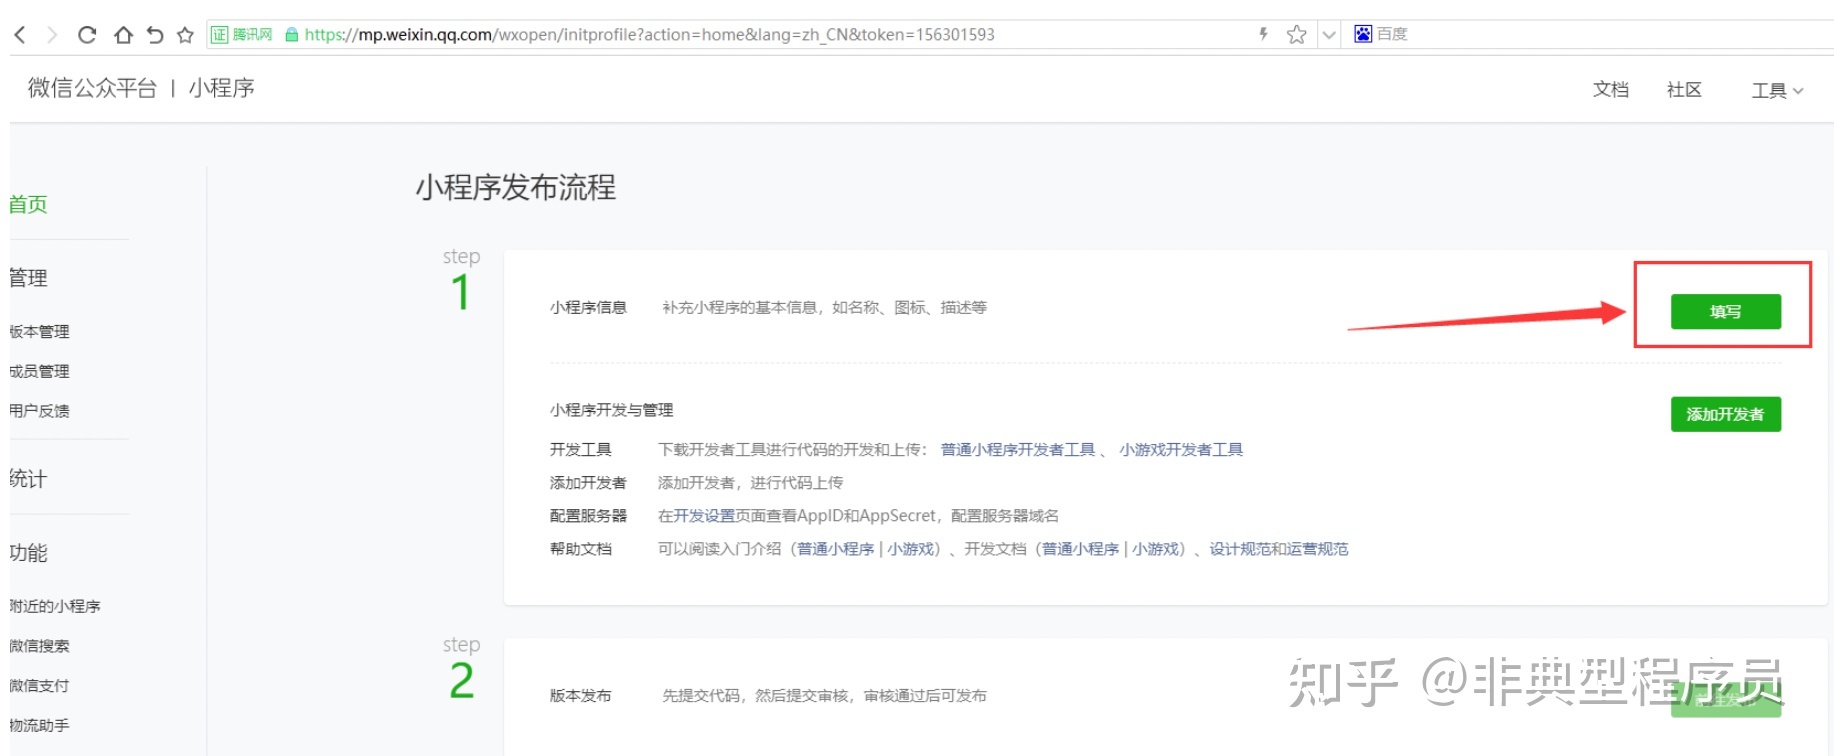Open 物流助手 in the sidebar
Screen dimensions: 1834x756
click(x=40, y=725)
